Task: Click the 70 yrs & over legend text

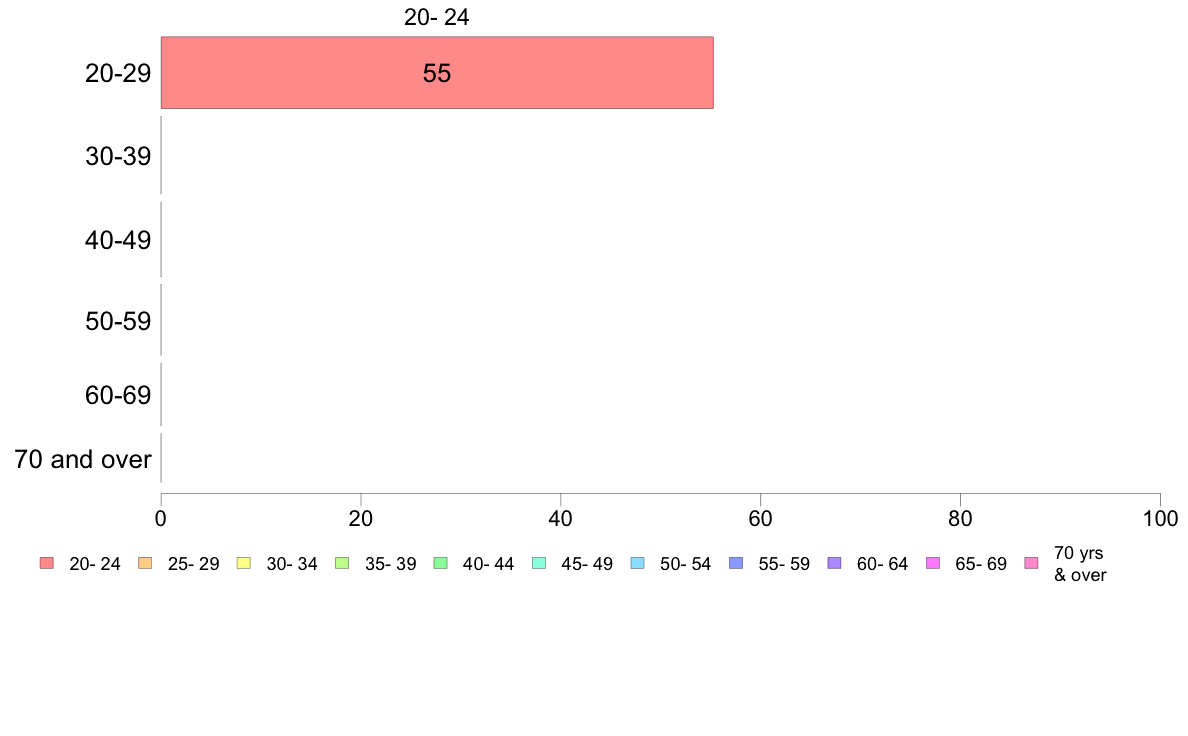Action: 1080,564
